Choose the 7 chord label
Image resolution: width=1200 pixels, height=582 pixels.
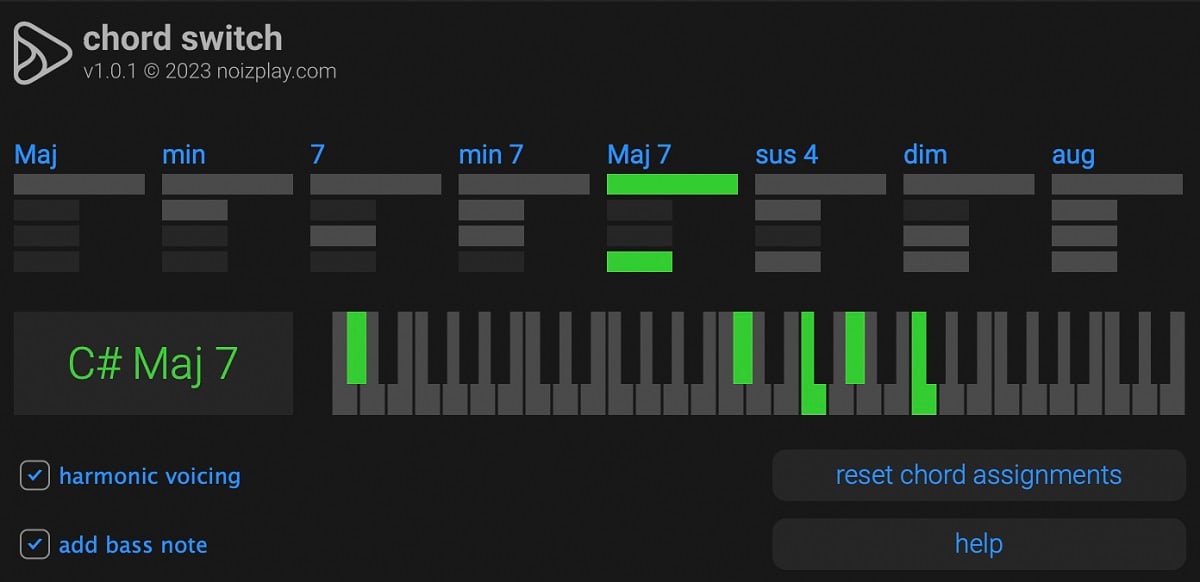click(x=318, y=155)
